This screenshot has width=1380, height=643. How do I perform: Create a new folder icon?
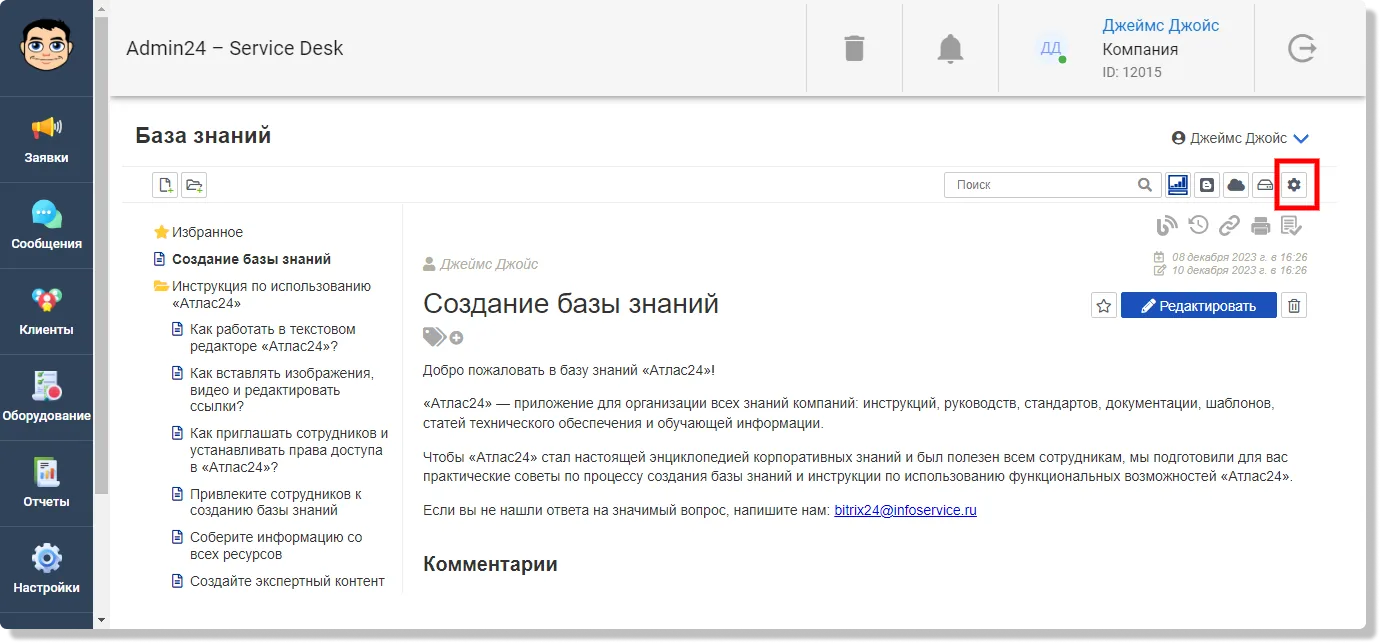click(194, 184)
